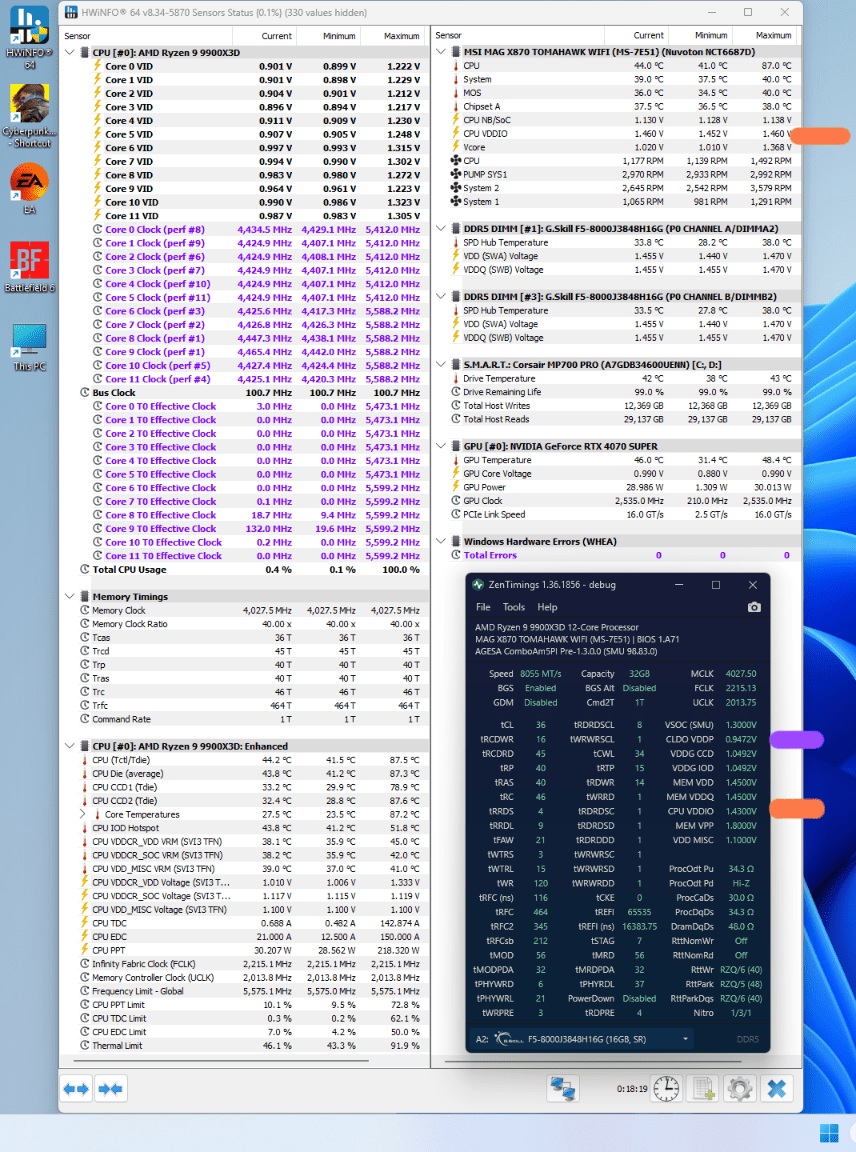Collapse the GPU NVIDIA GeForce RTX 4070 SUPER group

click(441, 446)
